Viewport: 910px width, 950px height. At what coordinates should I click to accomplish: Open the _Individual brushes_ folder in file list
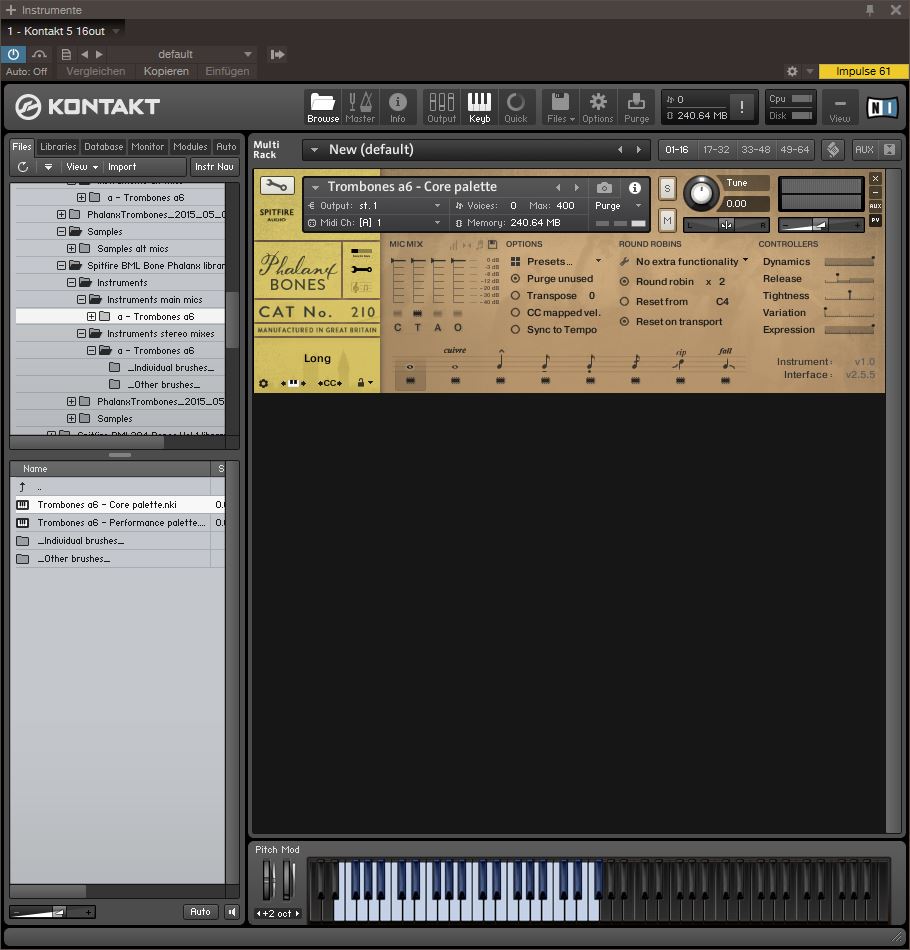tap(120, 540)
